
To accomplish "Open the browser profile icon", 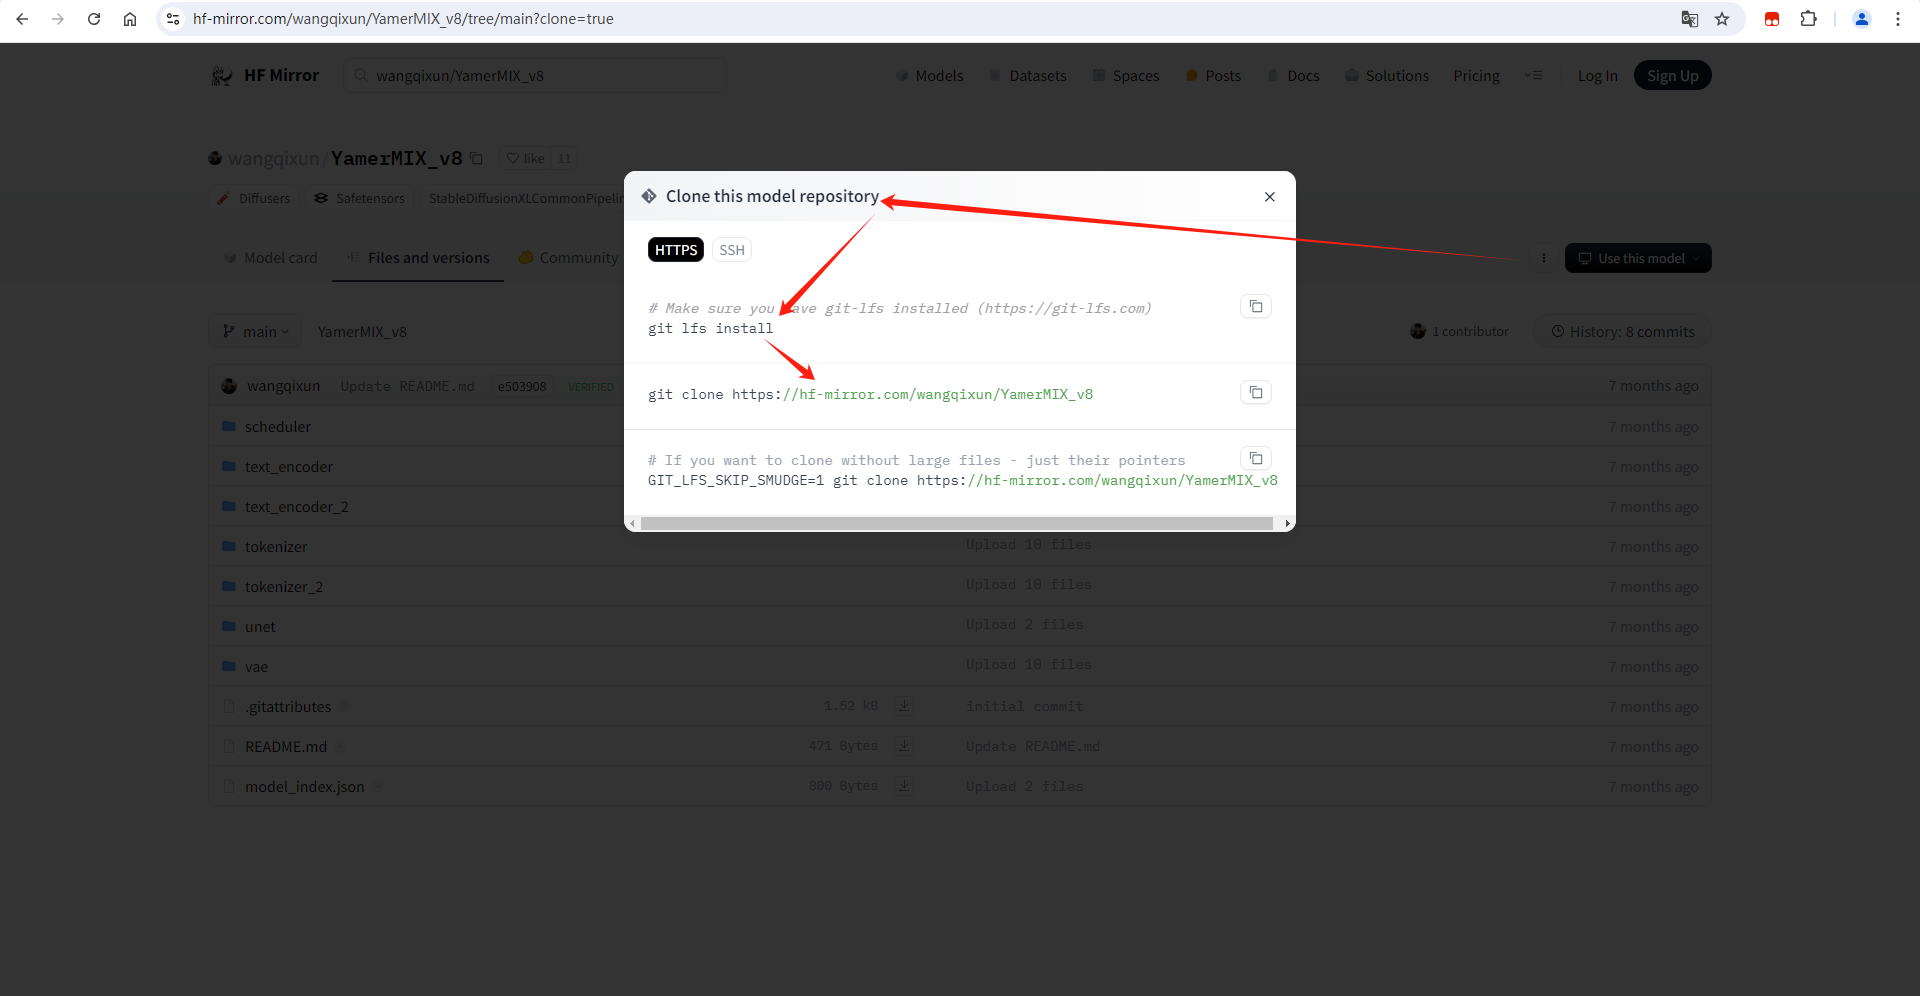I will click(x=1862, y=19).
